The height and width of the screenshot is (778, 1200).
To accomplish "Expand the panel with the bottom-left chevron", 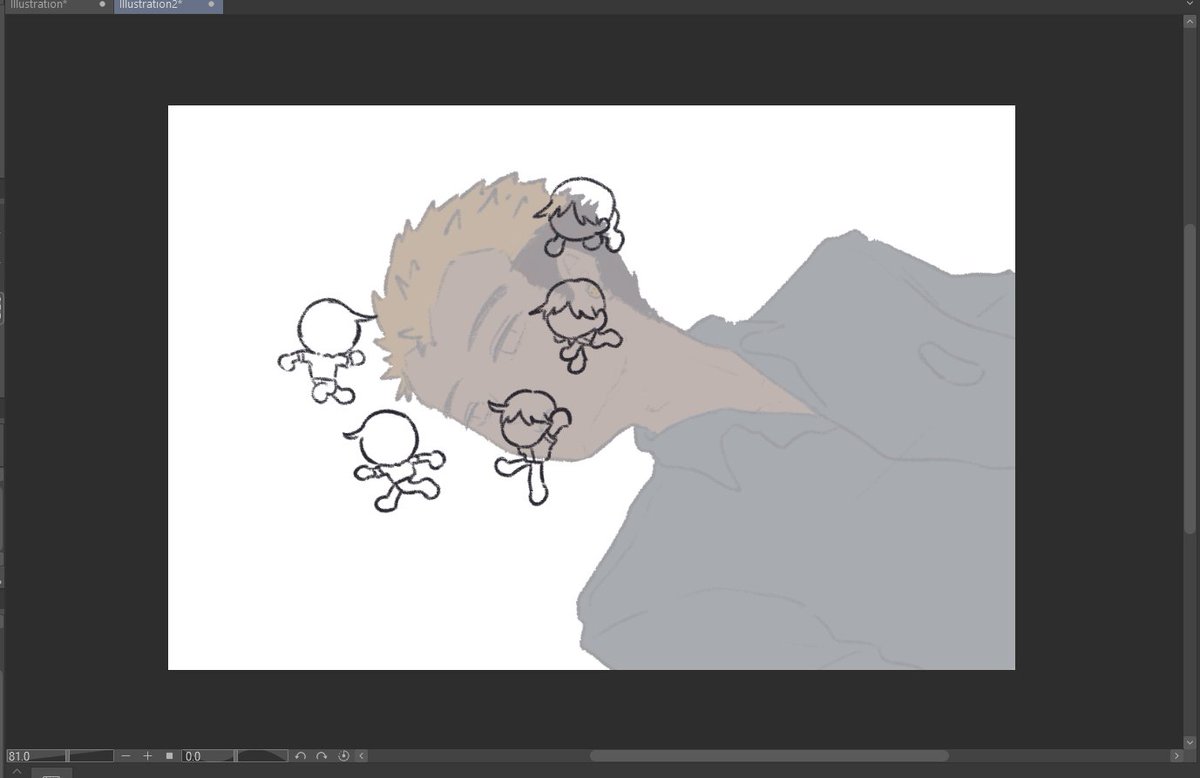I will (19, 771).
